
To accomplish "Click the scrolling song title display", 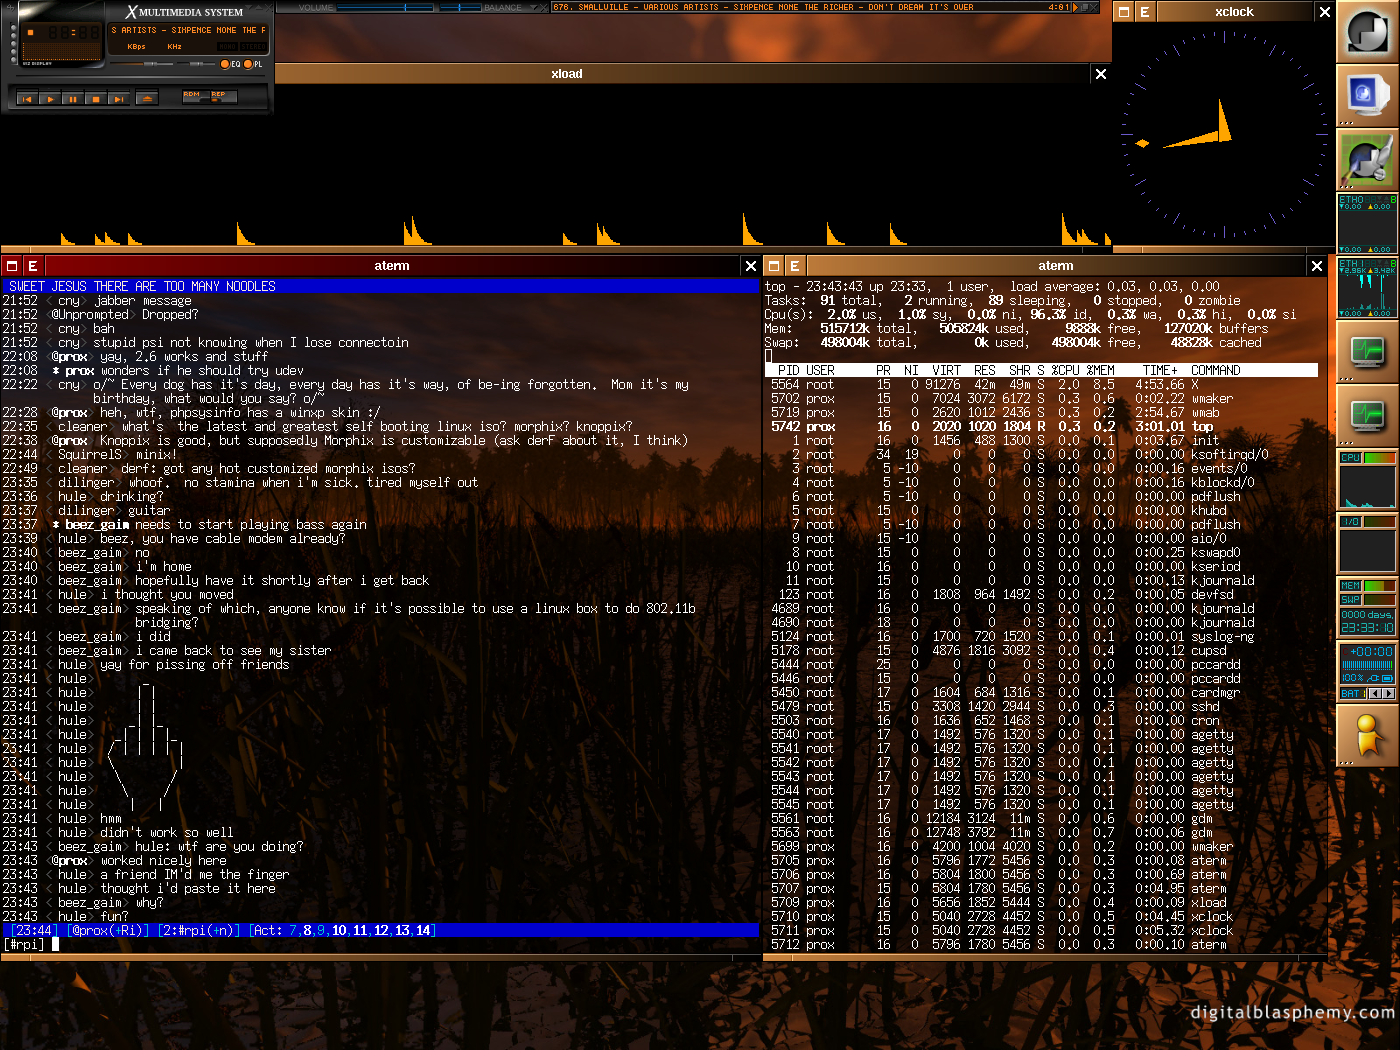I will point(188,30).
